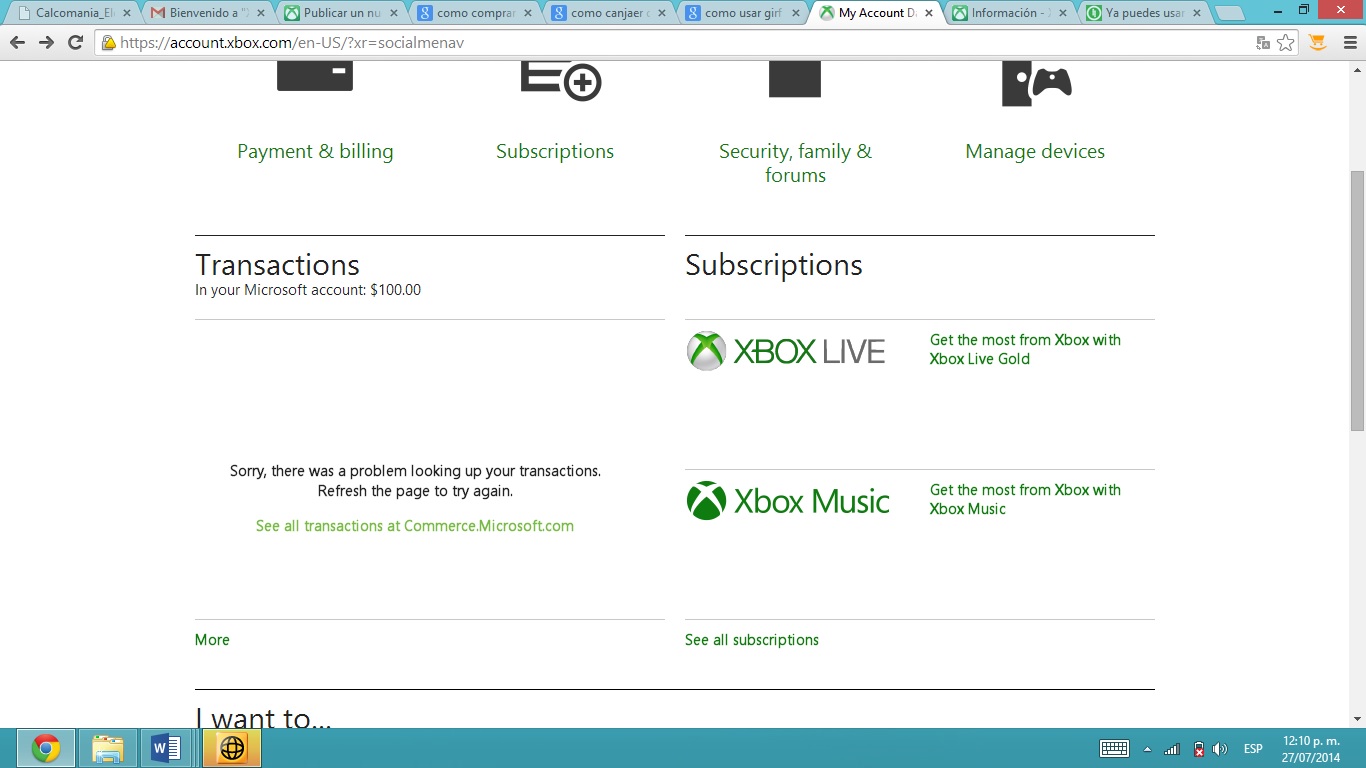Screen dimensions: 1366x768
Task: Open the Subscriptions link under icon
Action: pos(555,151)
